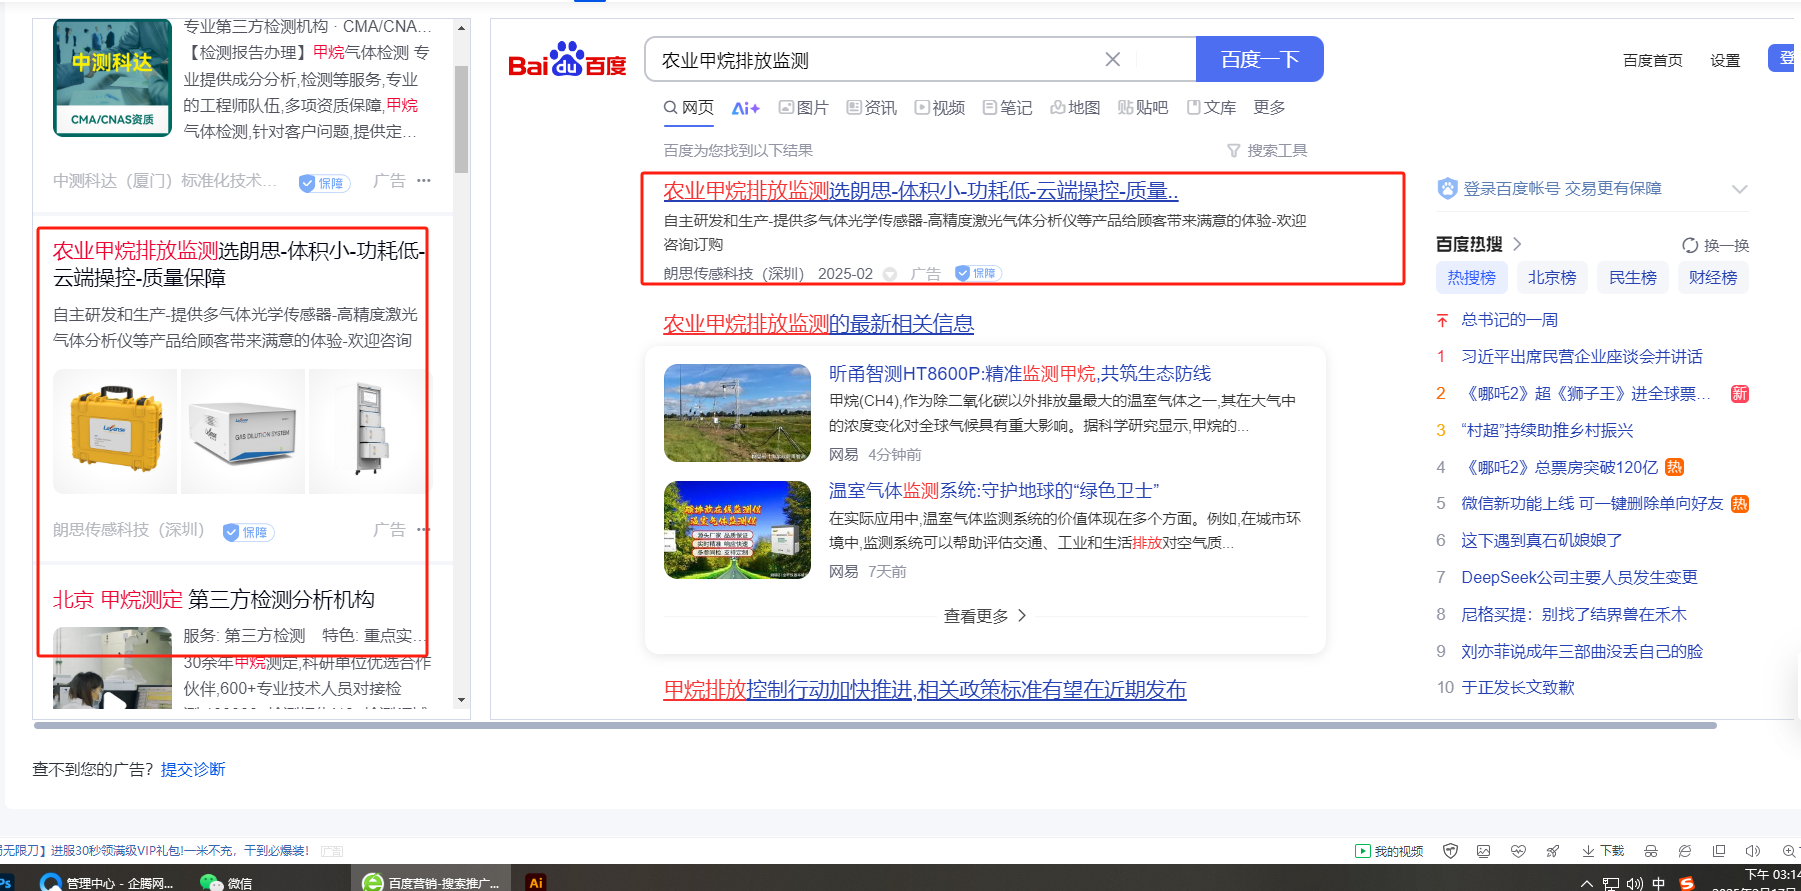Open the 搜索工具 filter options

click(1267, 151)
